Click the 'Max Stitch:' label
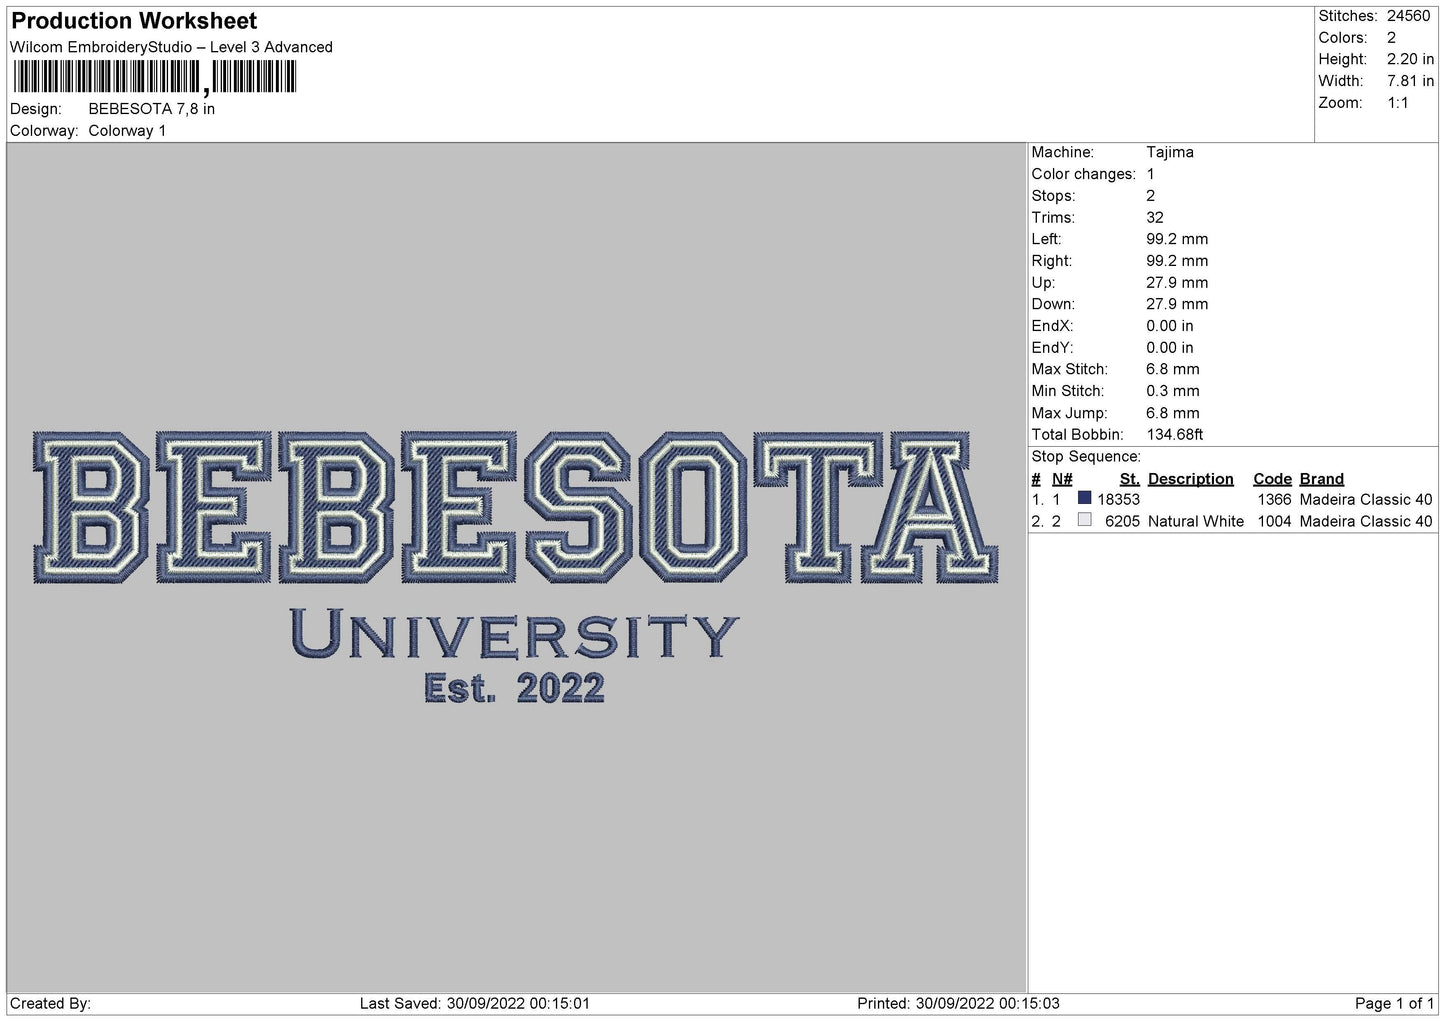Viewport: 1445px width, 1021px height. [x=1069, y=369]
